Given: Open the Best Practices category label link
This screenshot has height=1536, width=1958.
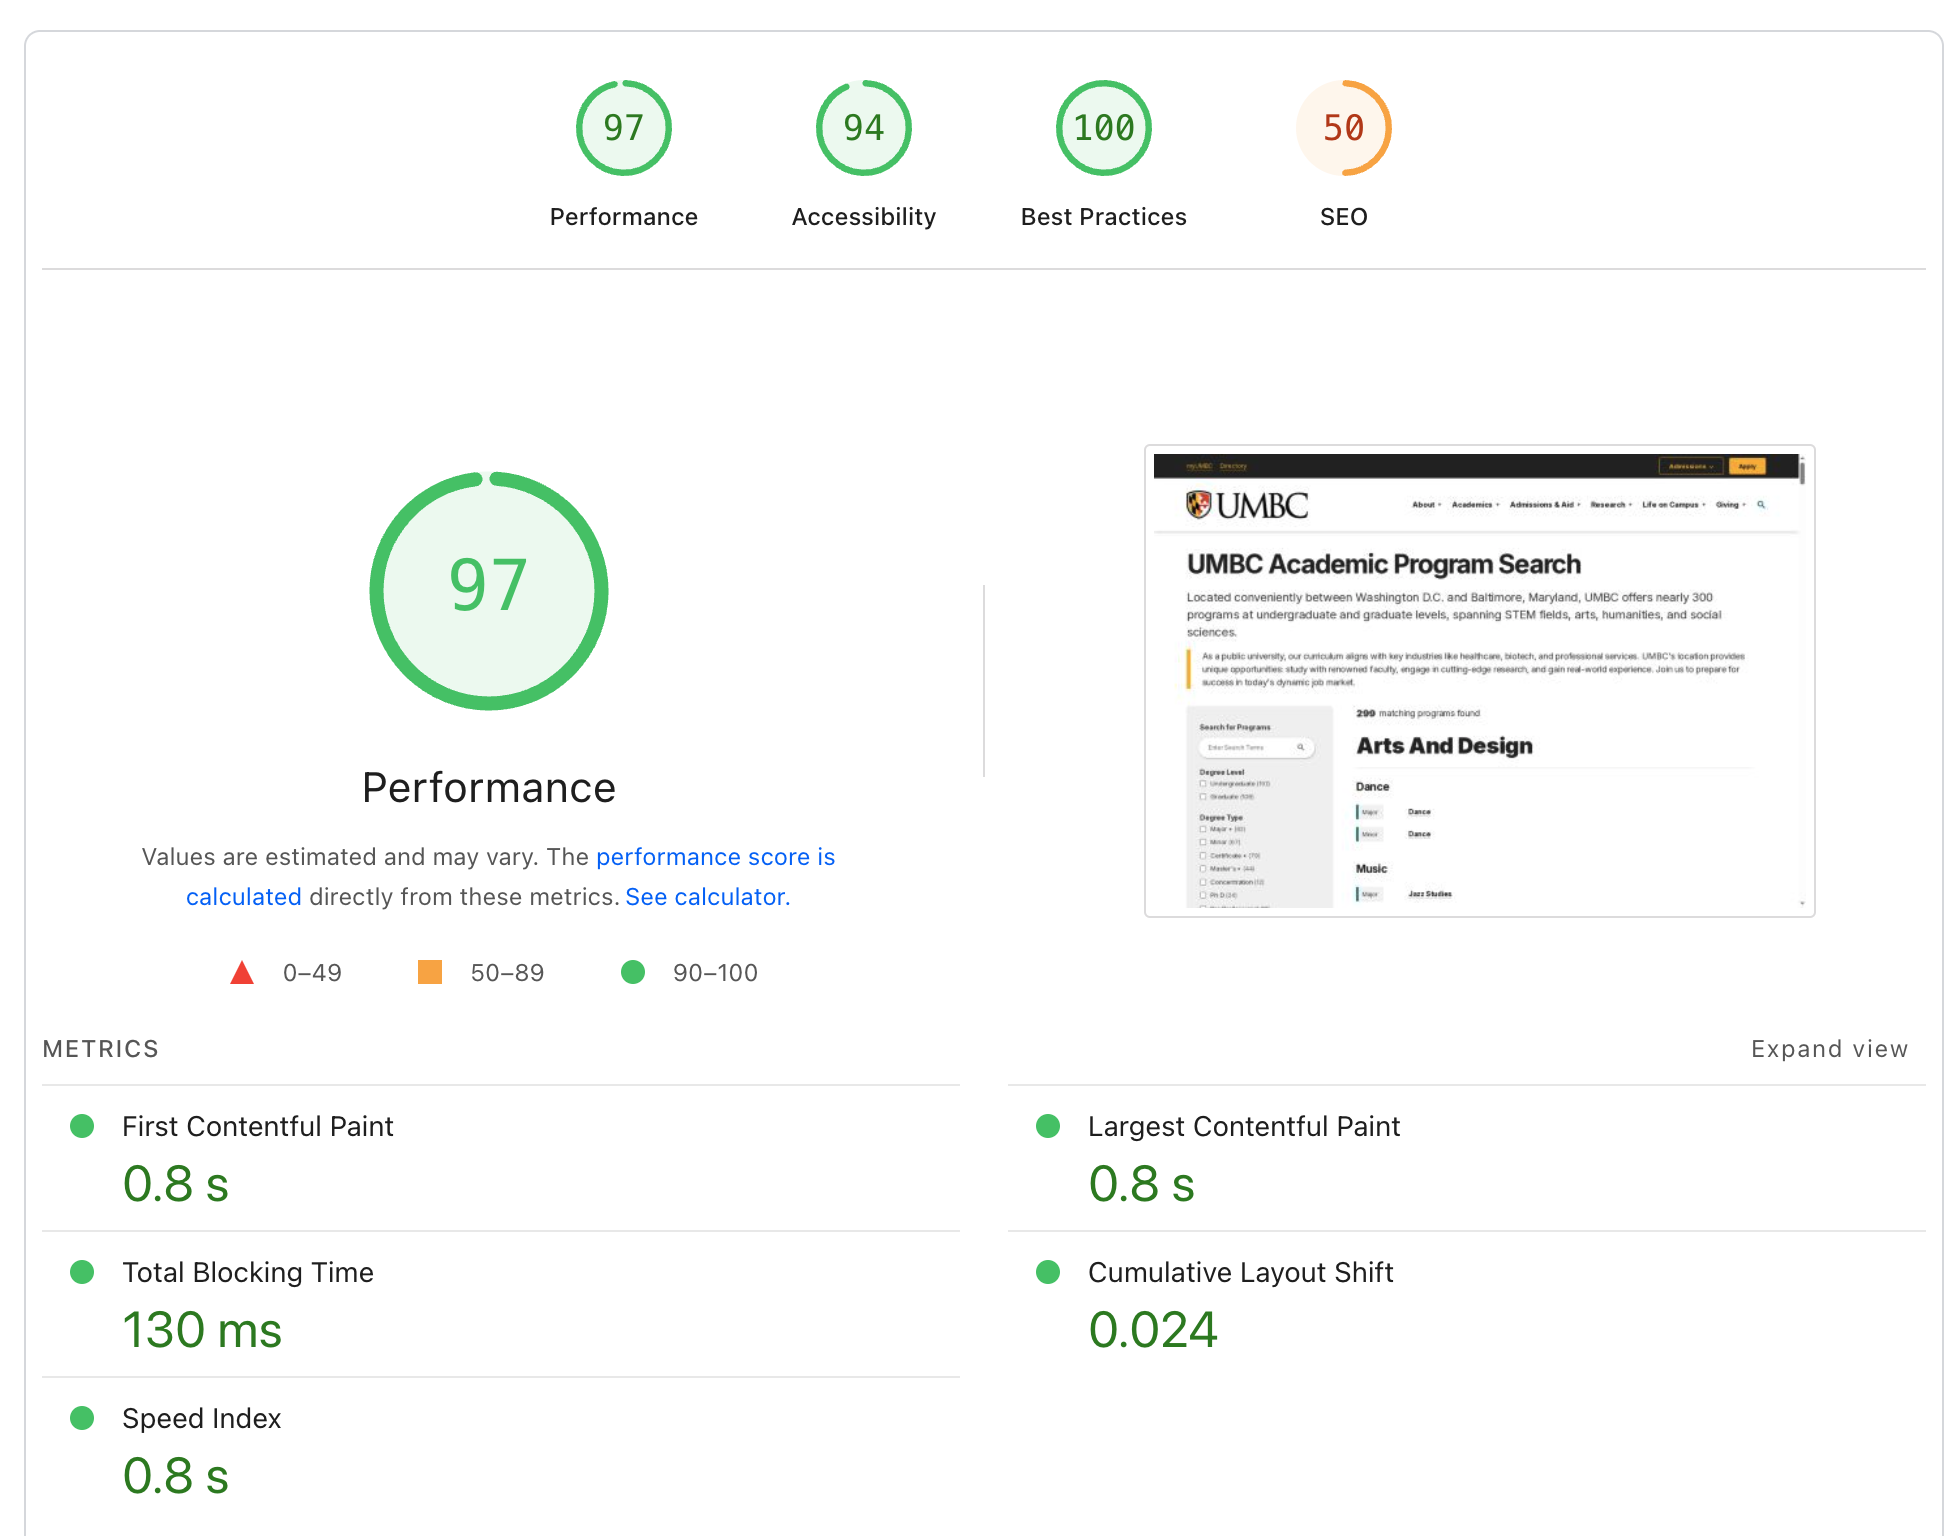Looking at the screenshot, I should pos(1103,217).
